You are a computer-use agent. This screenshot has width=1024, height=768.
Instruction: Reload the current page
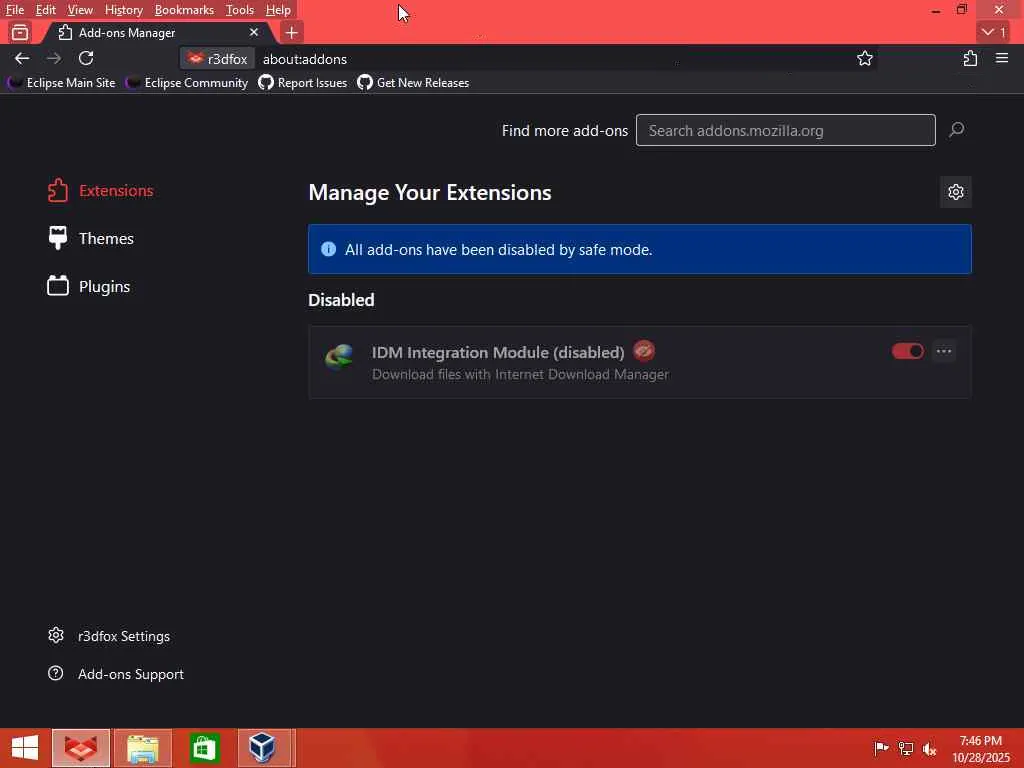[86, 58]
